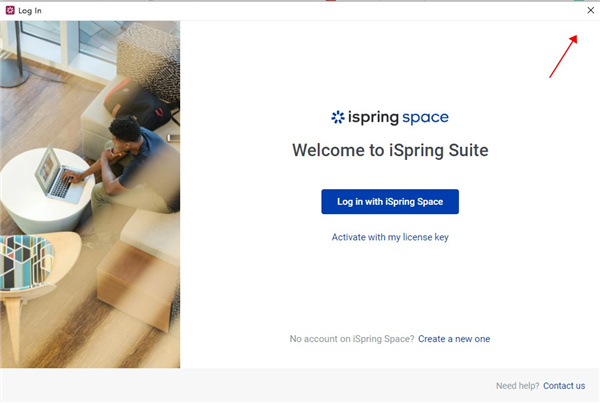This screenshot has height=403, width=600.
Task: Click the iSpring app icon in title bar
Action: point(10,10)
